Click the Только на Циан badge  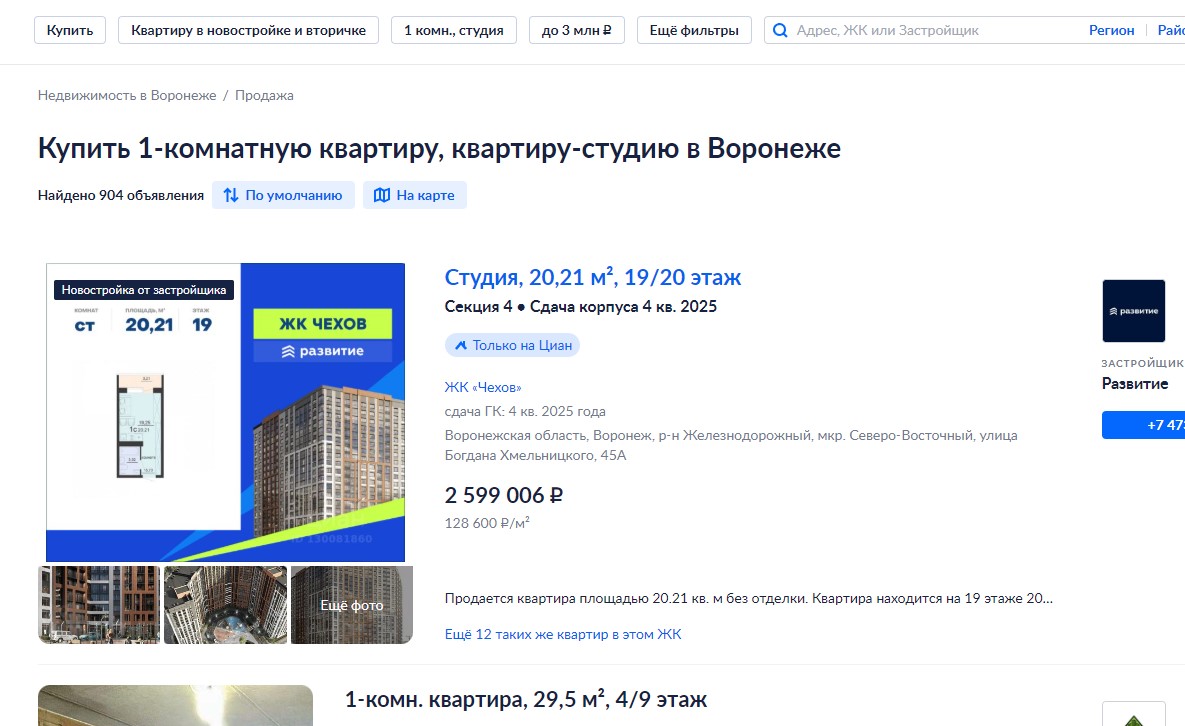tap(512, 345)
